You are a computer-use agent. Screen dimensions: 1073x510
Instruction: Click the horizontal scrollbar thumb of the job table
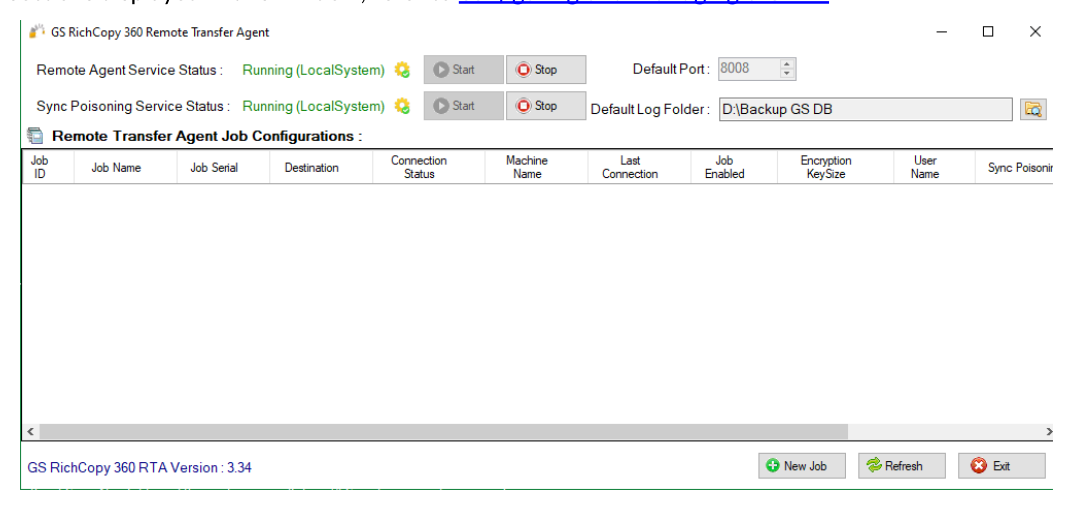443,431
